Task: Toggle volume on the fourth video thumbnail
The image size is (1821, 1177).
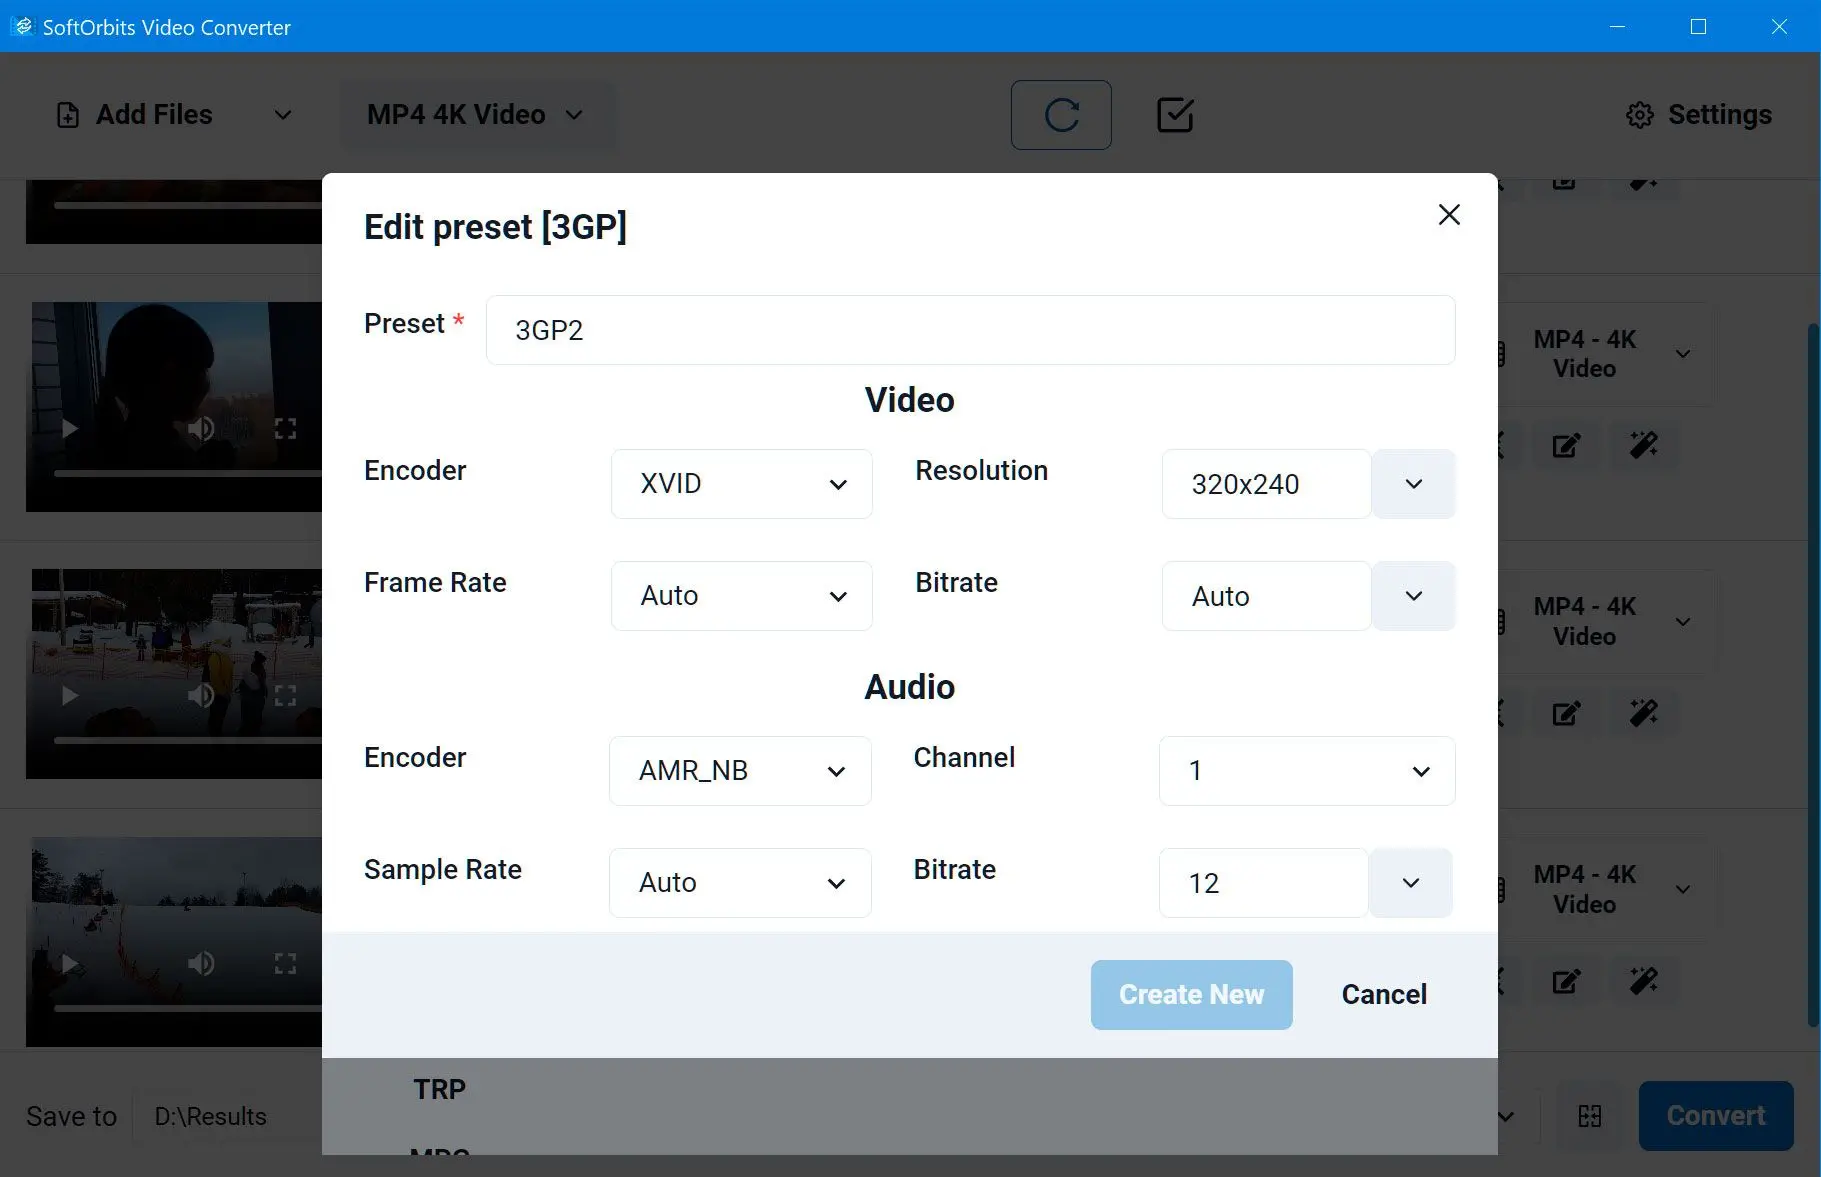Action: tap(201, 963)
